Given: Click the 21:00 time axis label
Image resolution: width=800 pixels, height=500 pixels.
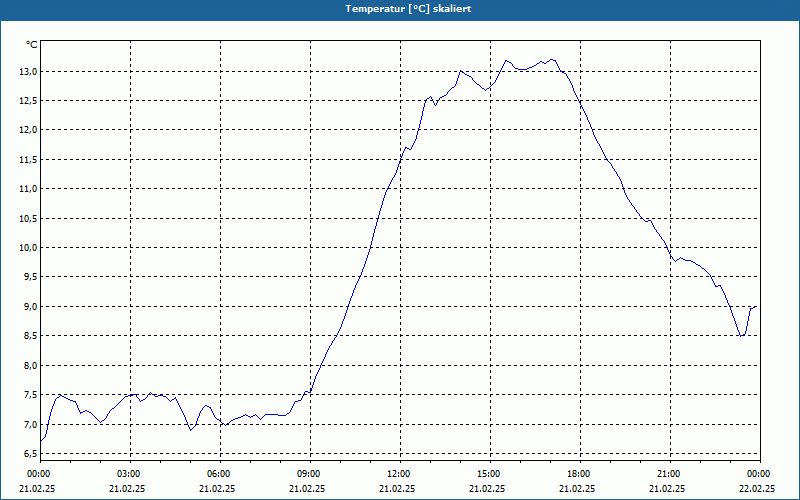Looking at the screenshot, I should point(670,474).
